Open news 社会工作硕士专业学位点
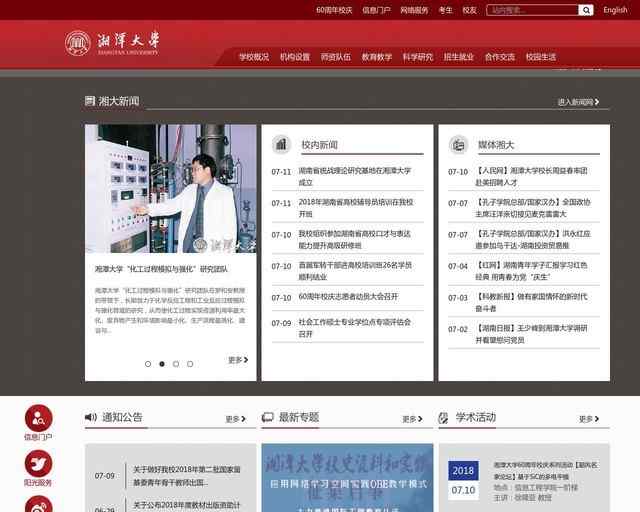The image size is (640, 512). tap(354, 328)
